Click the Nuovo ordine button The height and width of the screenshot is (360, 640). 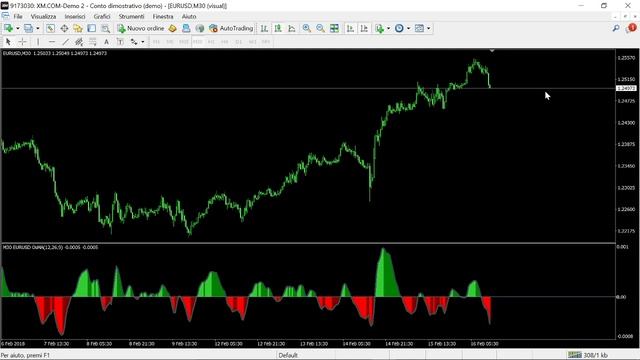pyautogui.click(x=140, y=28)
